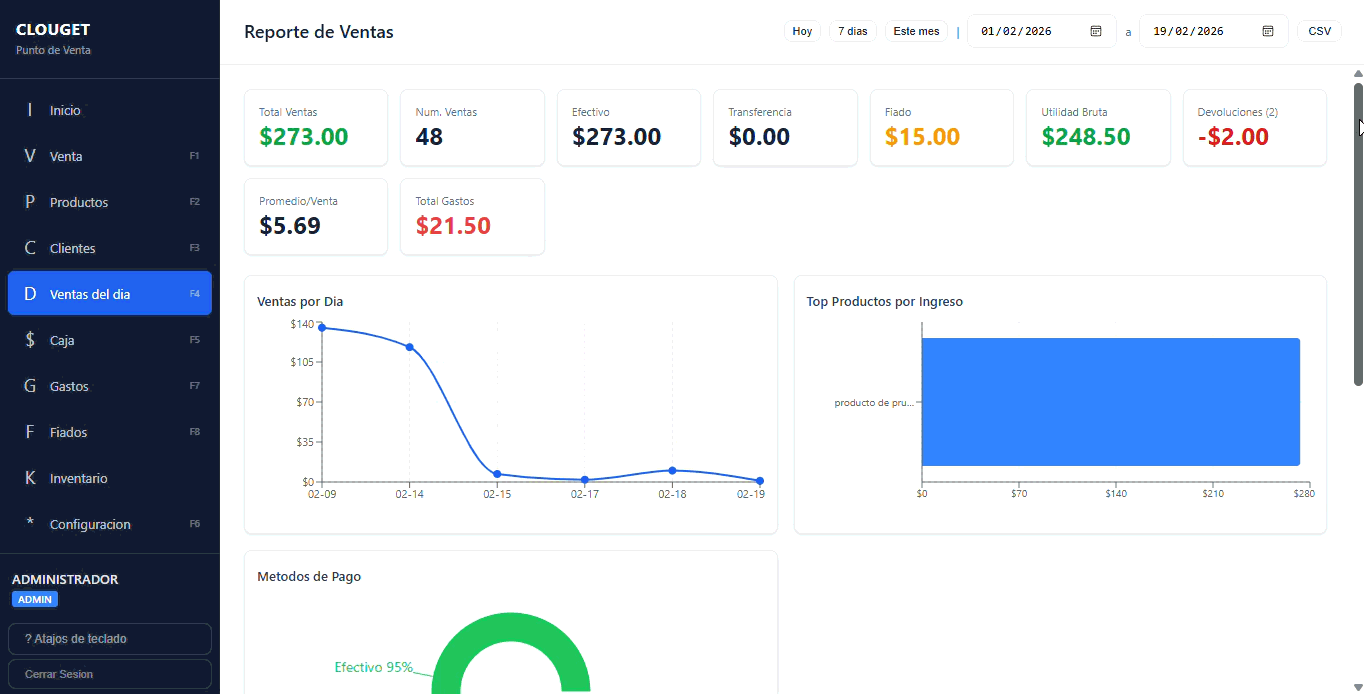
Task: Click the start date field 01/02/2026
Action: (1042, 31)
